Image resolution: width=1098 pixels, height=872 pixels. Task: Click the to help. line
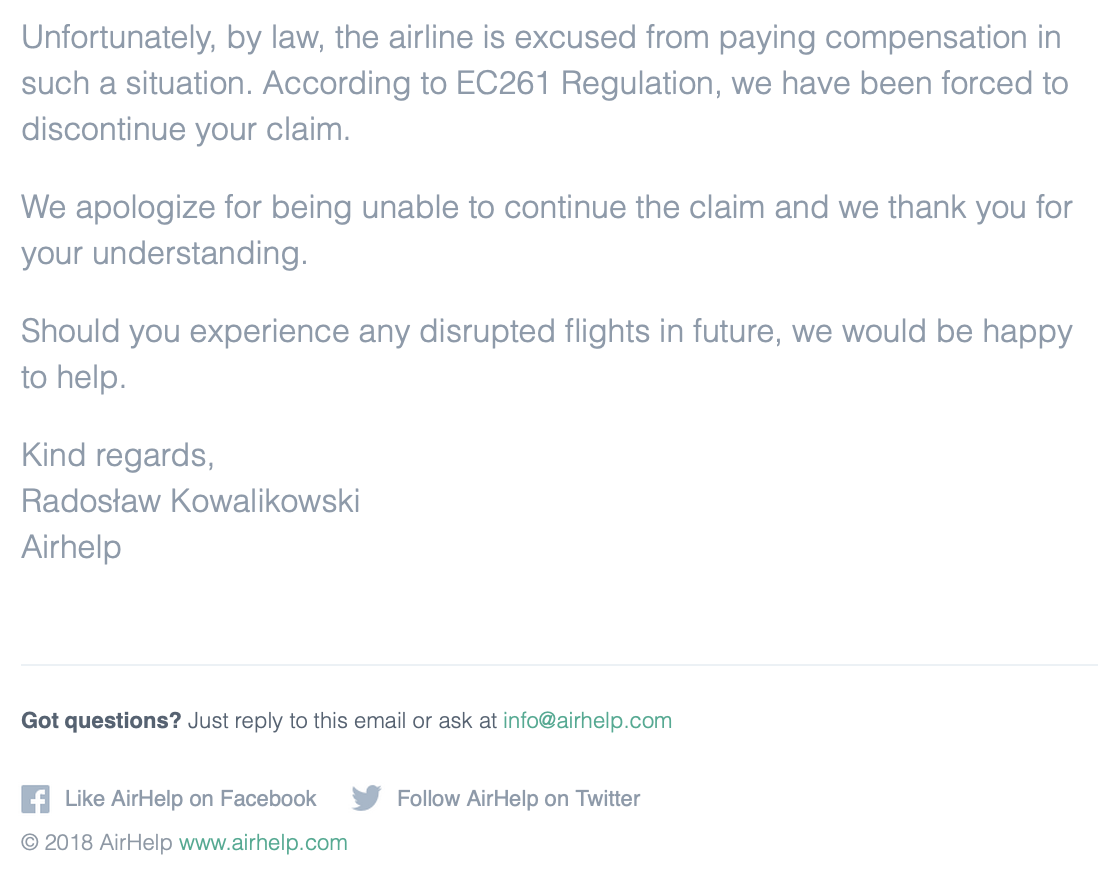coord(73,377)
